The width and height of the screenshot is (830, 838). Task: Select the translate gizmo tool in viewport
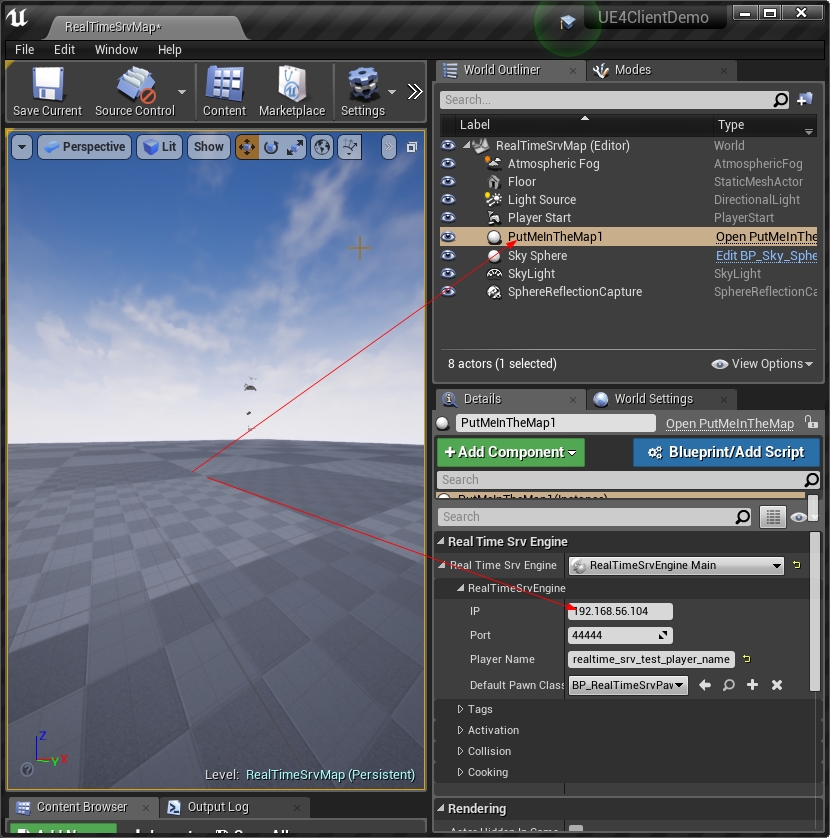pyautogui.click(x=247, y=147)
